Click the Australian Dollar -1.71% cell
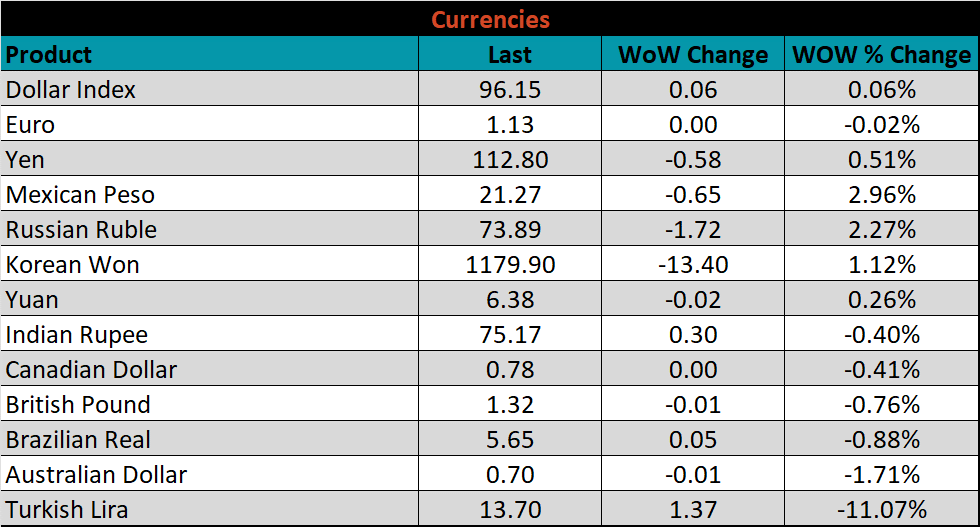Viewport: 980px width, 527px height. point(881,475)
